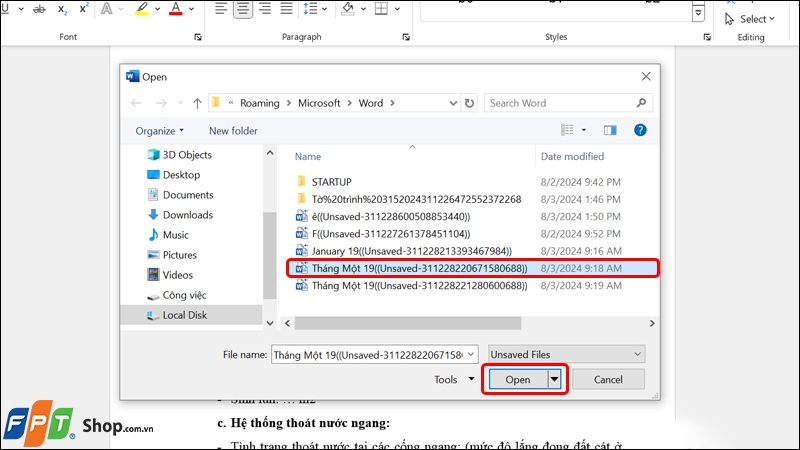Click the Open button
Screen dimensions: 800x450
pyautogui.click(x=518, y=380)
